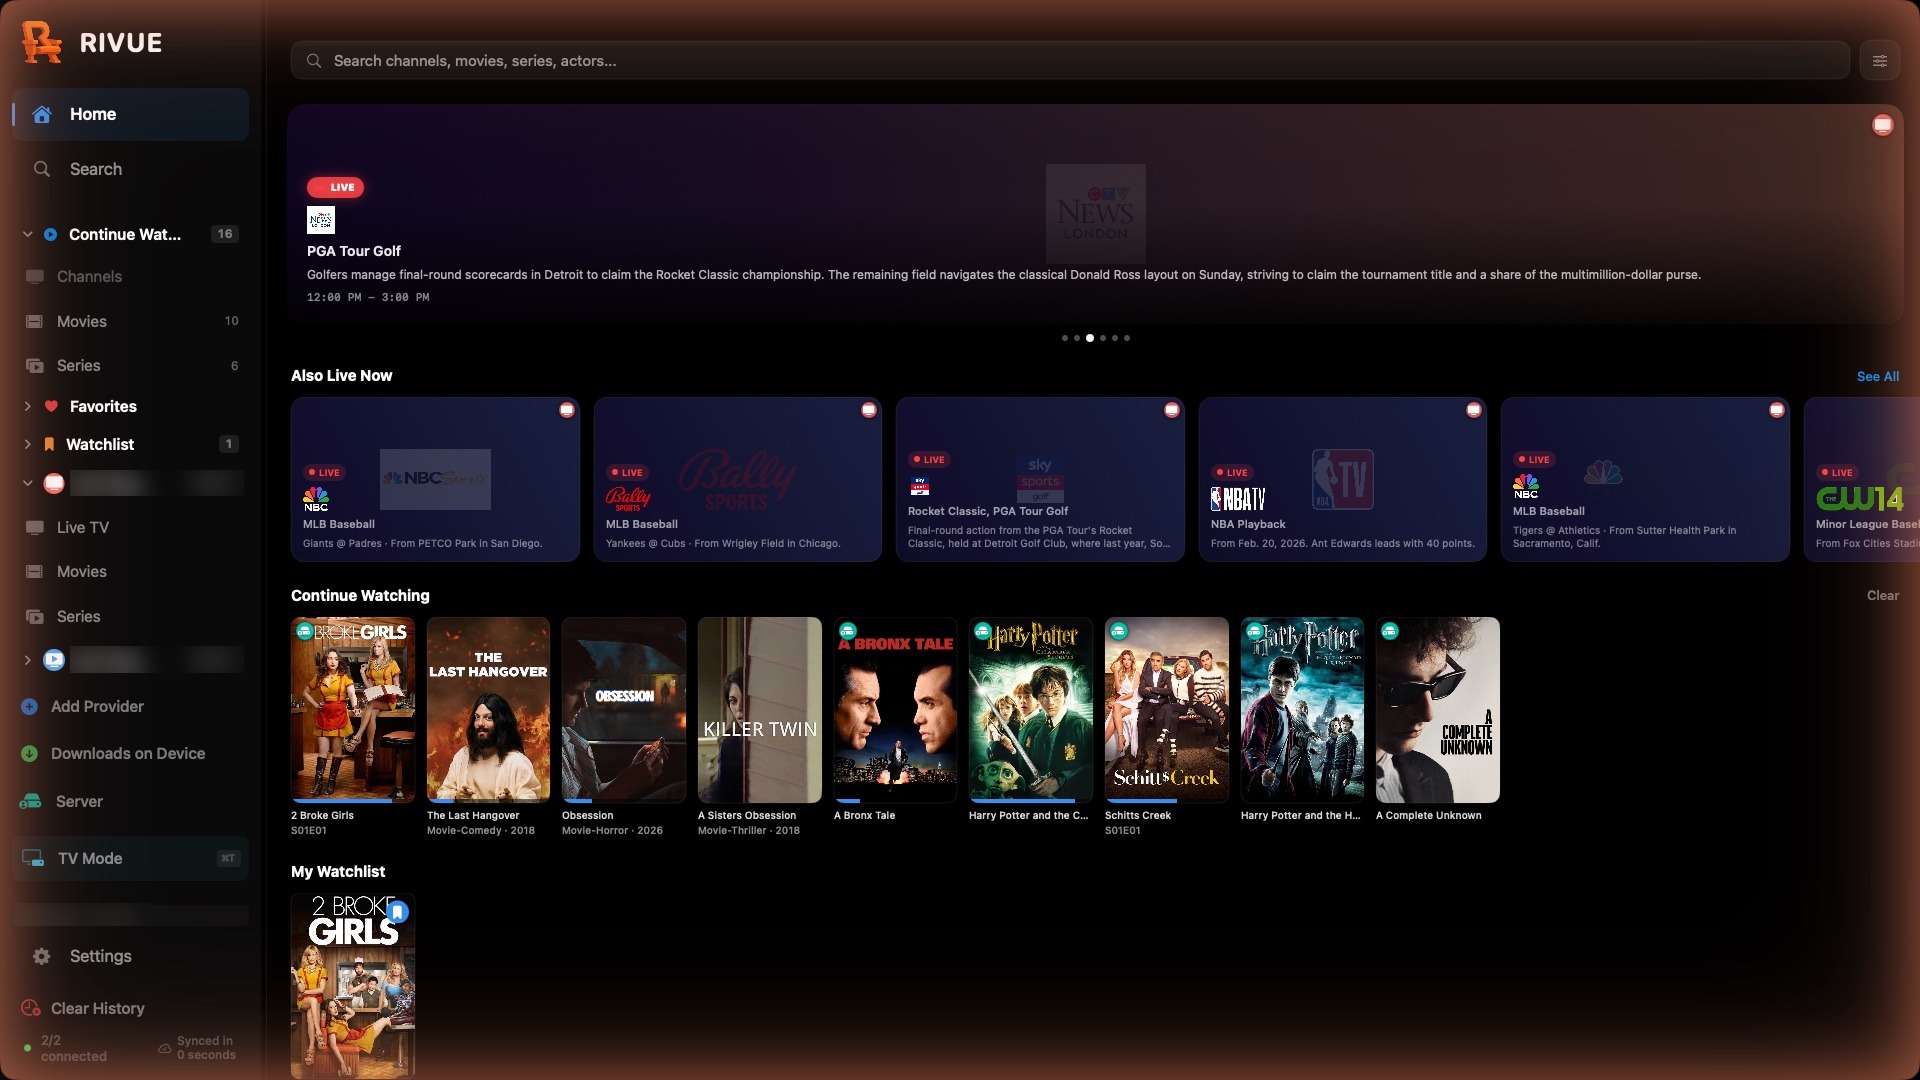The height and width of the screenshot is (1080, 1920).
Task: Click the Watchlist bookmark icon in sidebar
Action: point(49,444)
